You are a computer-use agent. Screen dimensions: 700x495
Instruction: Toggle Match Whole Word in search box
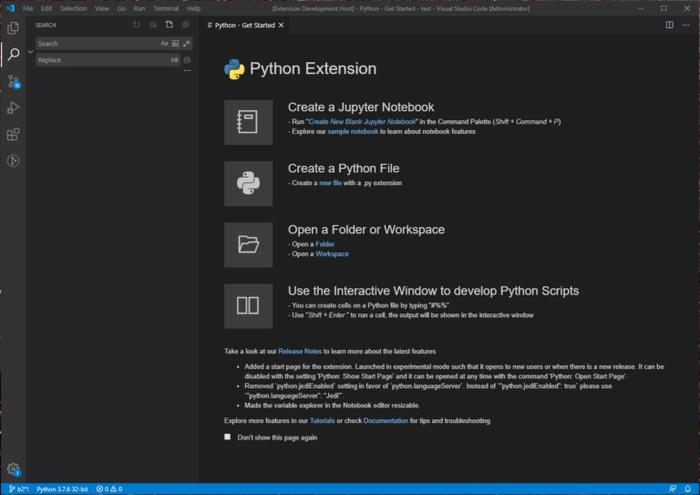pyautogui.click(x=175, y=43)
